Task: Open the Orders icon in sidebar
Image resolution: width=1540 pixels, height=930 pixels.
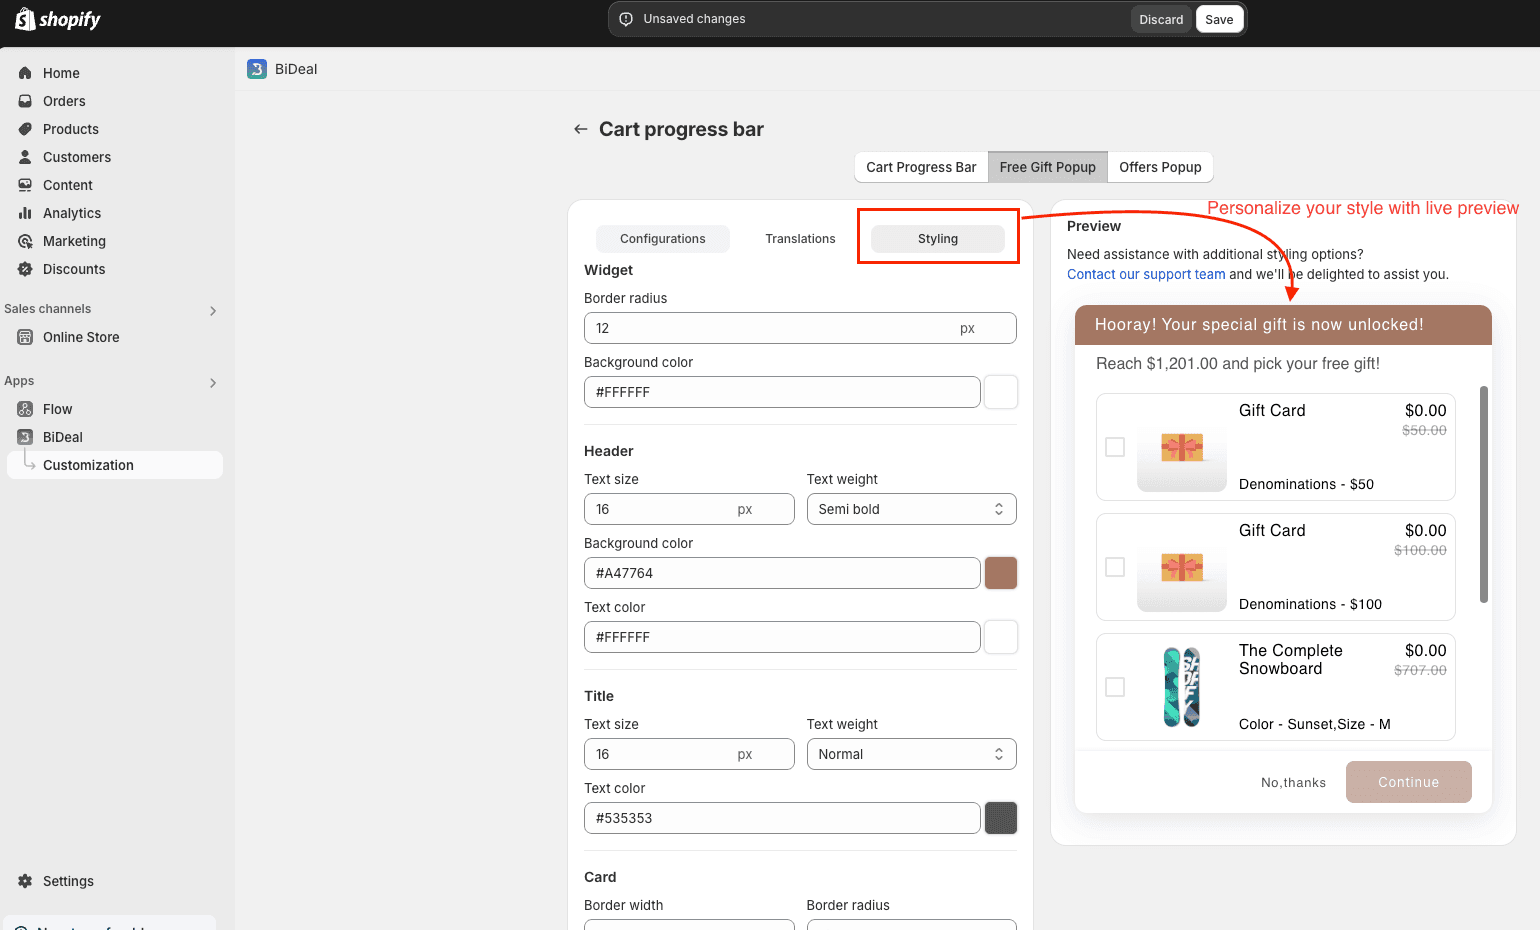Action: (25, 101)
